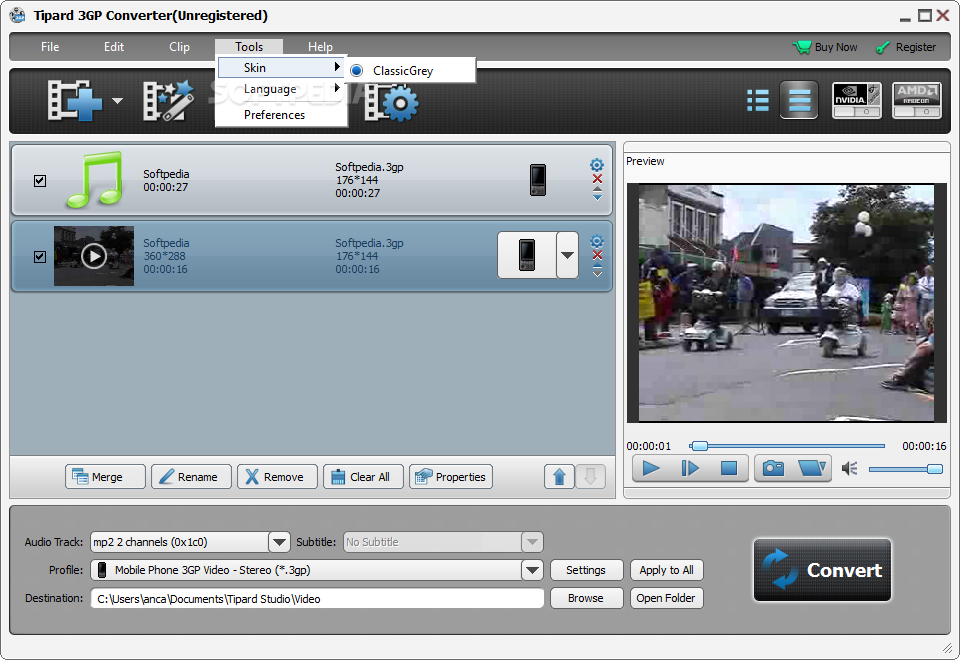
Task: Open the Add File dropdown arrow
Action: coord(118,100)
